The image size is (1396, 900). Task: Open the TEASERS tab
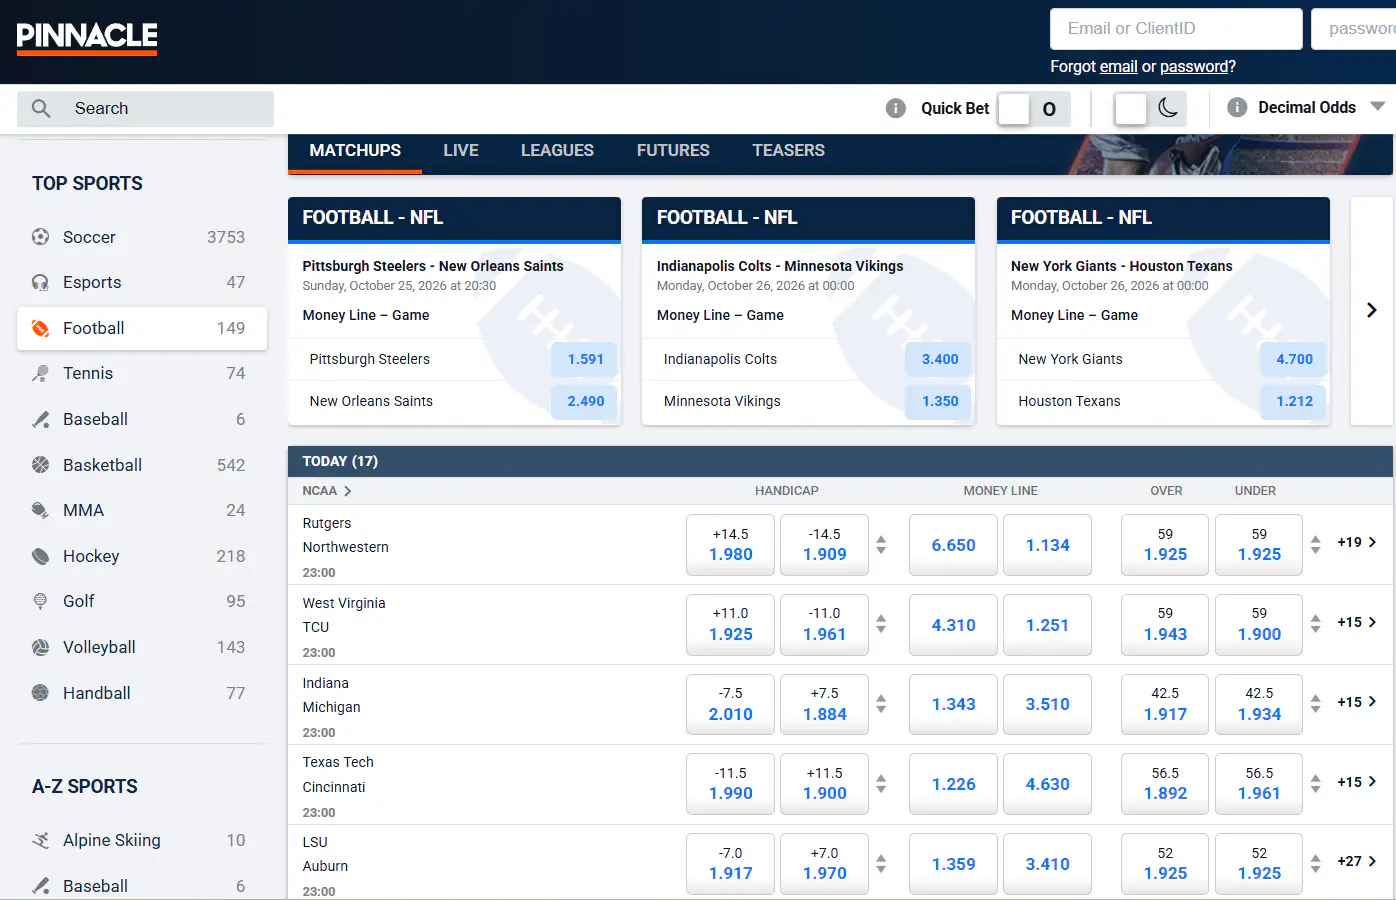[789, 150]
